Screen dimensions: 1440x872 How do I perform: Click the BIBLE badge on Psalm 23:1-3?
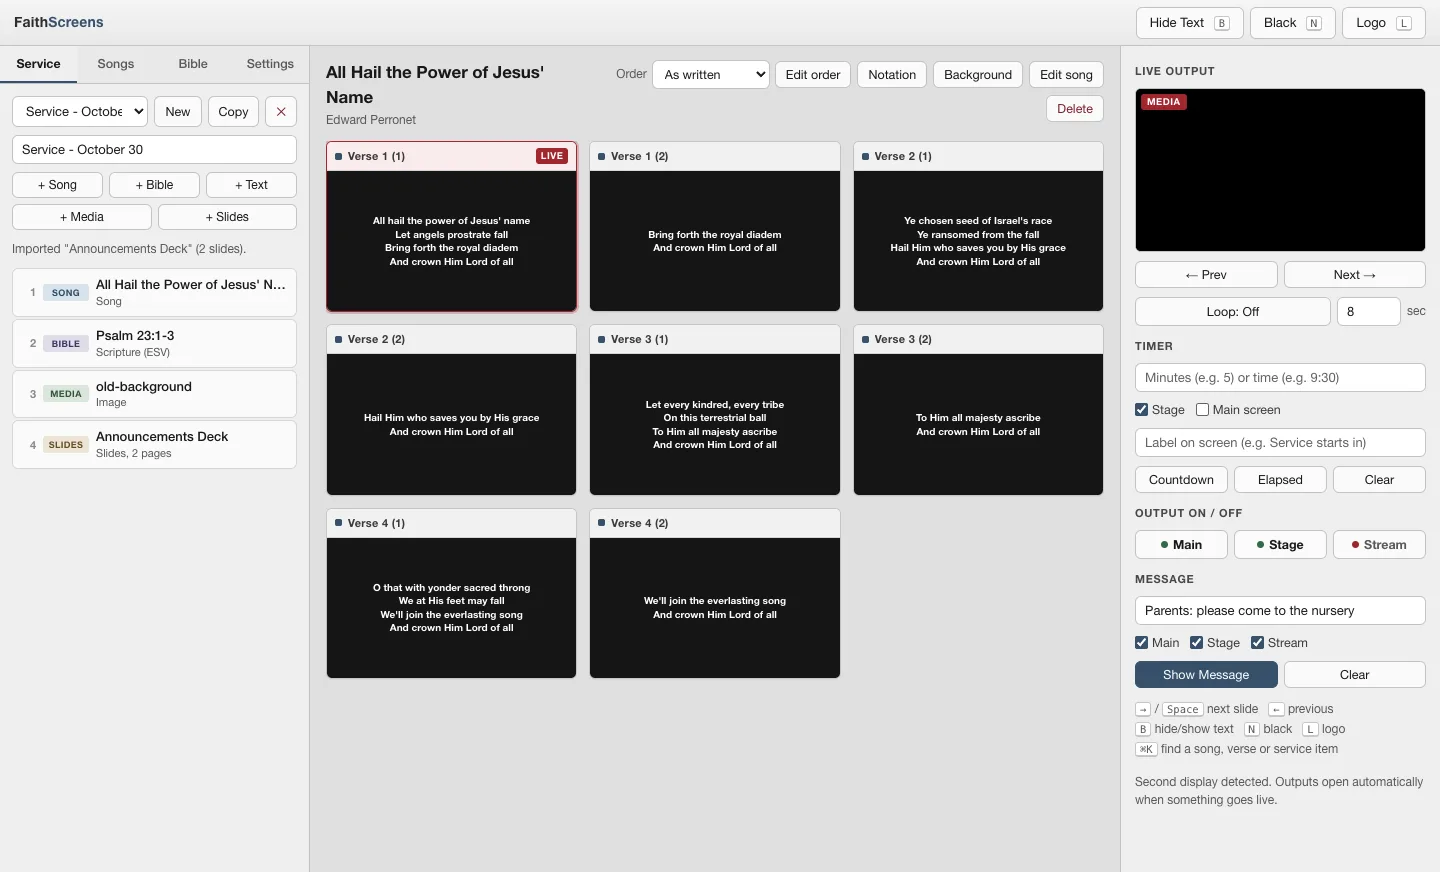66,344
